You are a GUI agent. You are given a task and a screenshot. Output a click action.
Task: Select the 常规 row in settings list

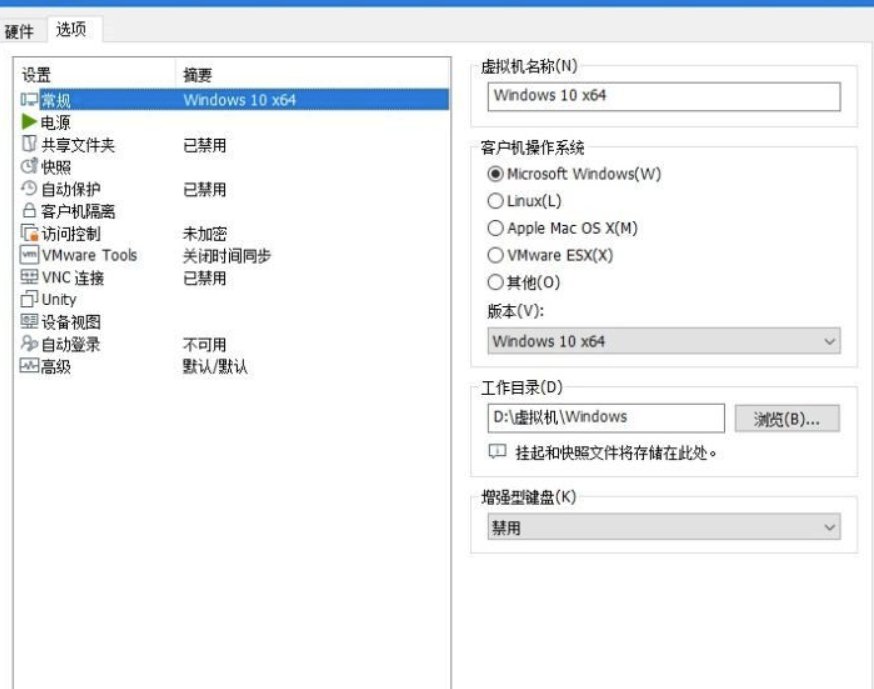pyautogui.click(x=234, y=100)
